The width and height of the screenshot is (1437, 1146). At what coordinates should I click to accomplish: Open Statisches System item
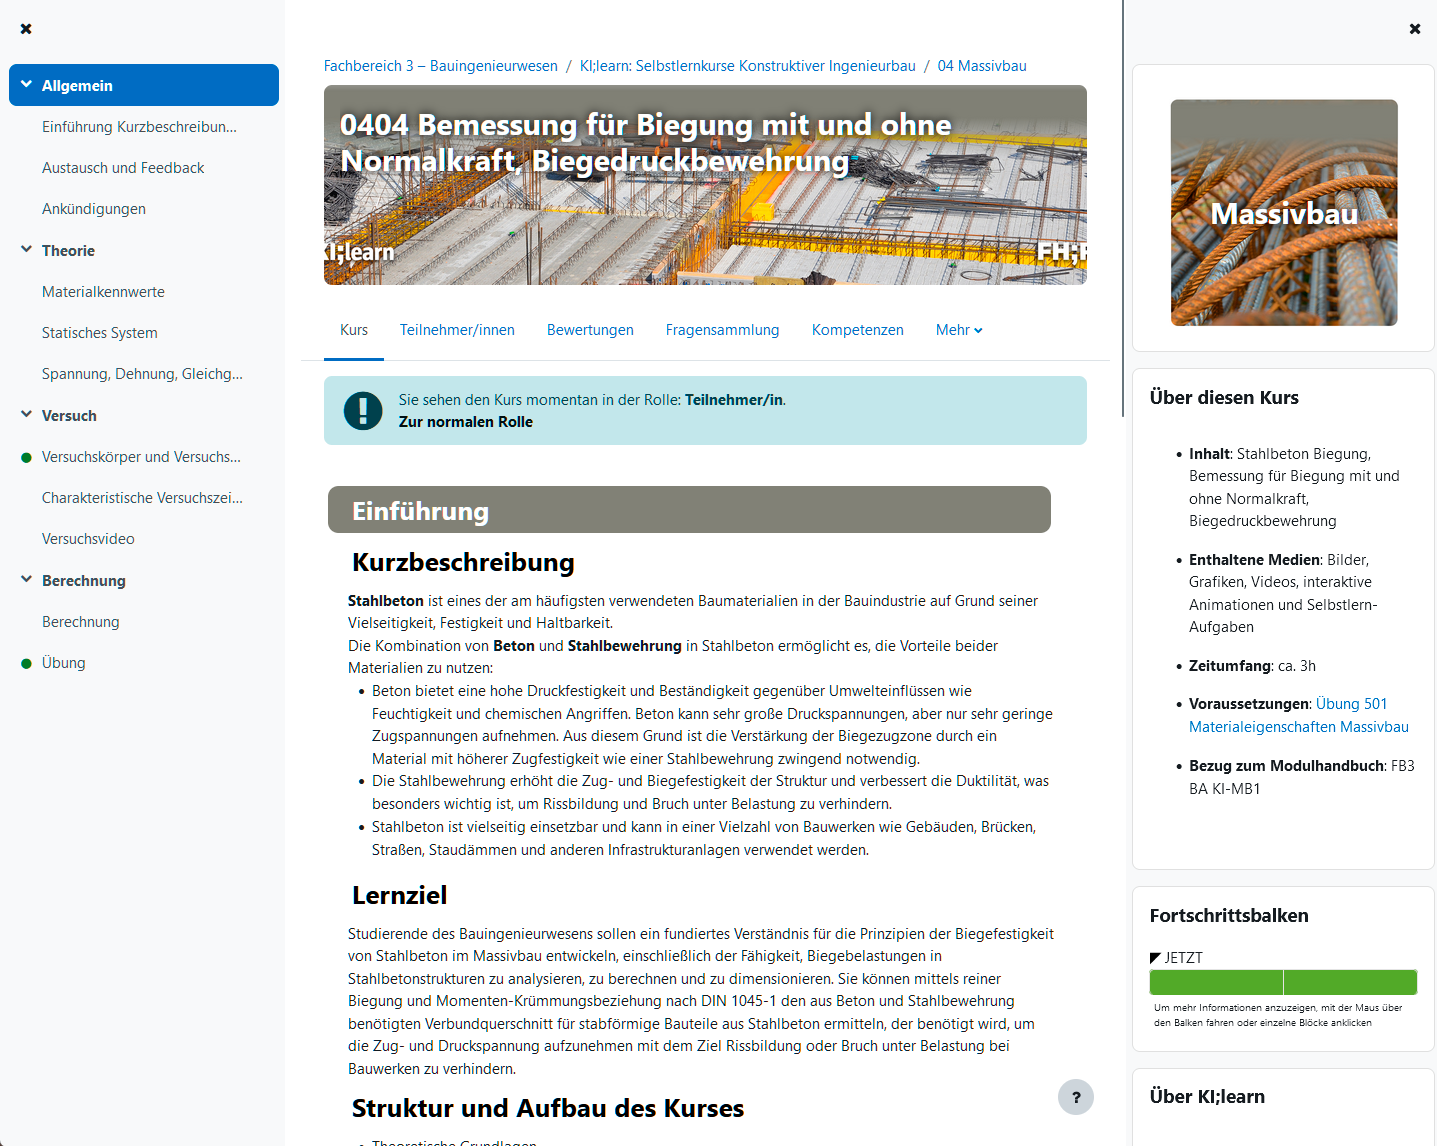tap(100, 333)
